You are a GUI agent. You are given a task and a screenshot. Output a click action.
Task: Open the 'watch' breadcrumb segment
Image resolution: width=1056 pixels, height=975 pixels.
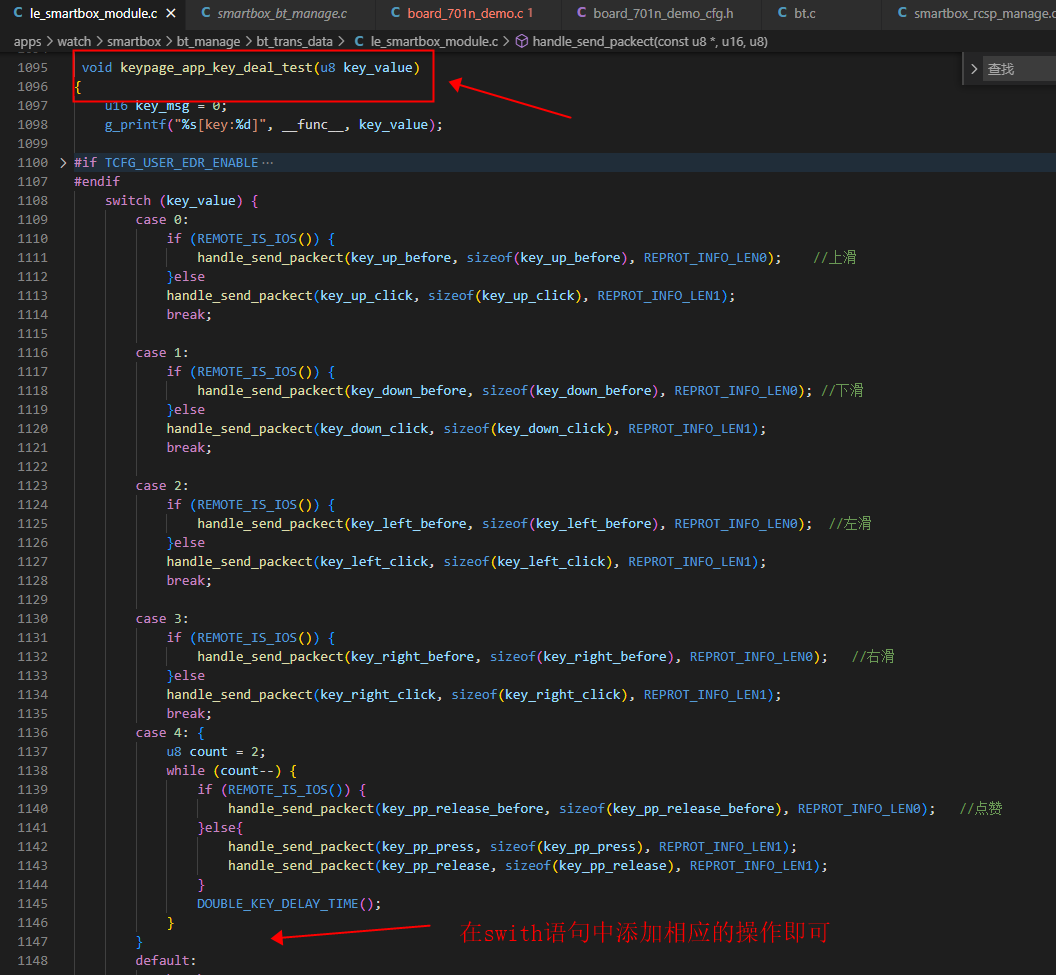[74, 42]
